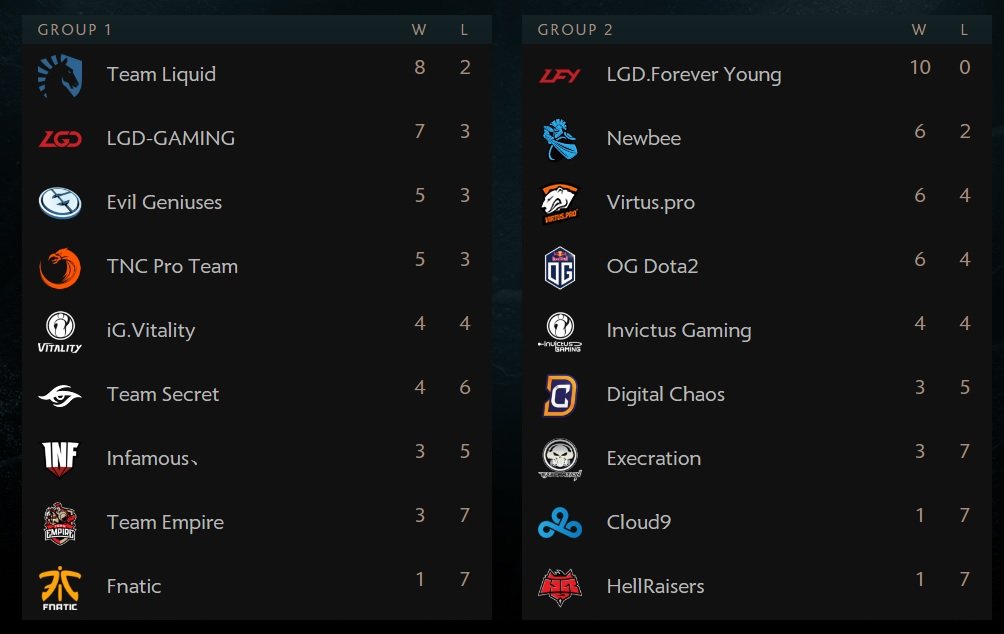The image size is (1004, 634).
Task: Click the OG Dota2 shield logo
Action: pyautogui.click(x=560, y=268)
